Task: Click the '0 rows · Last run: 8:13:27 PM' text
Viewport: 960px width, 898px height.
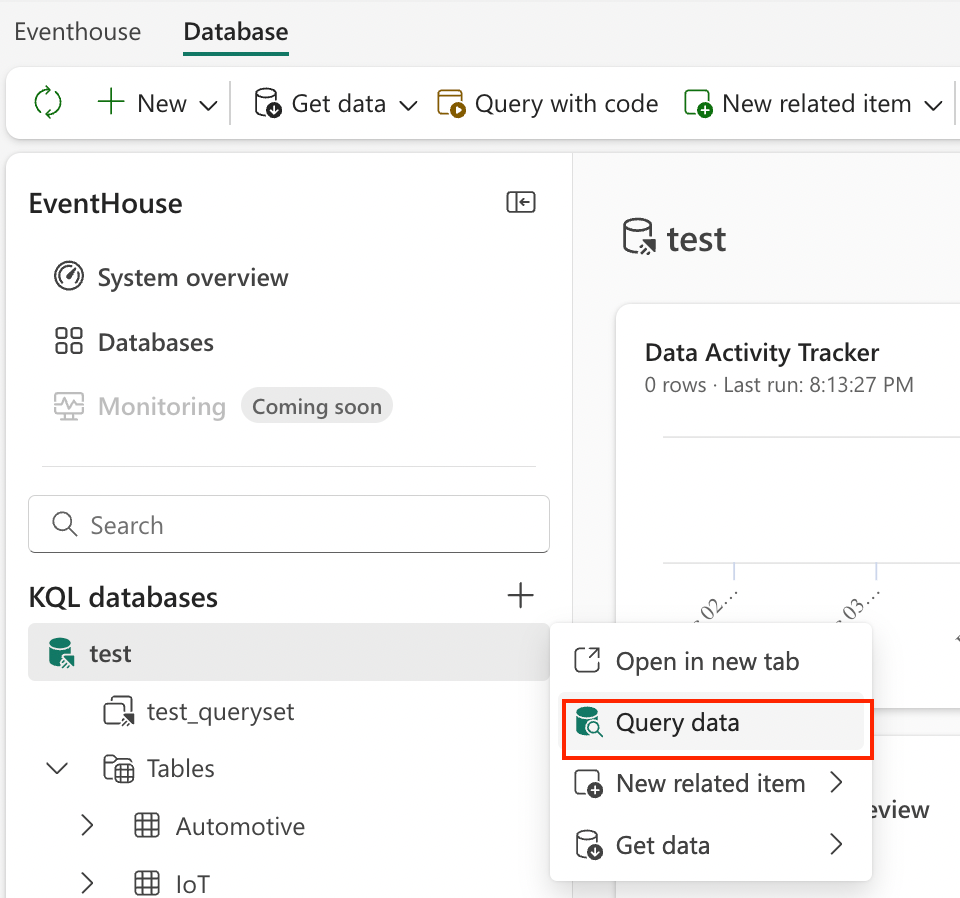Action: tap(779, 384)
